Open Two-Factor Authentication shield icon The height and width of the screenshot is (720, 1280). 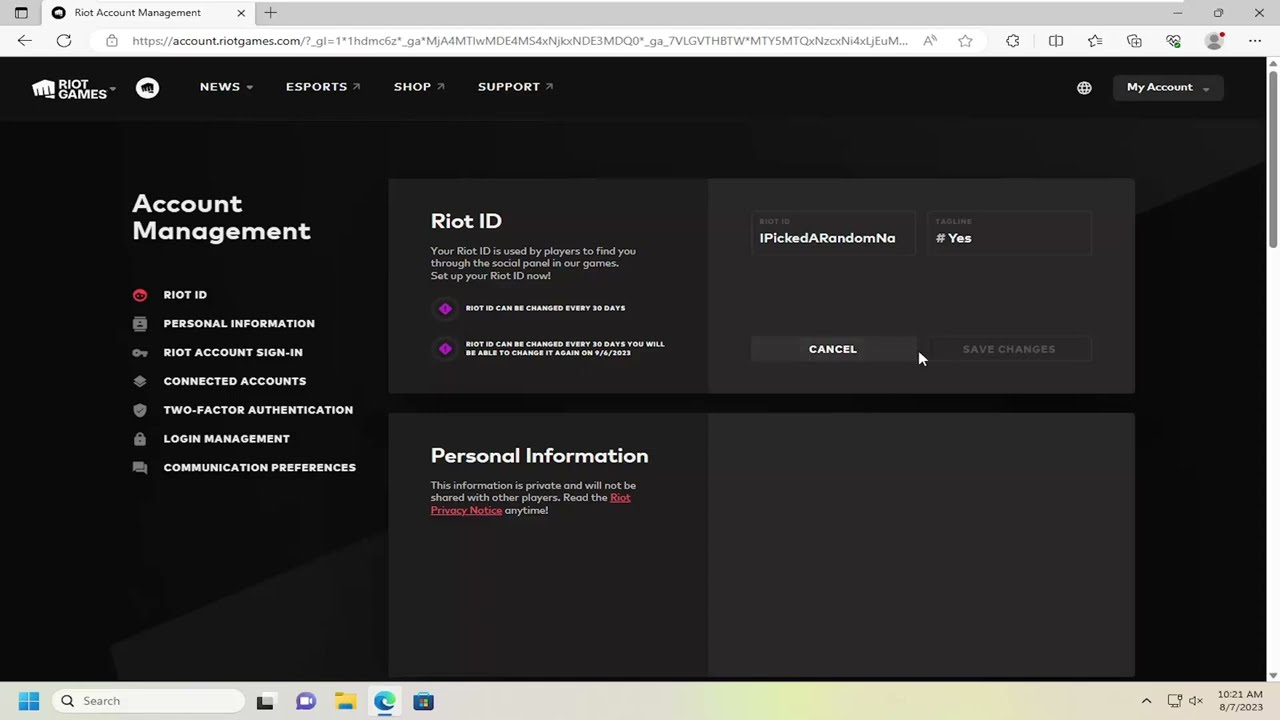coord(140,410)
